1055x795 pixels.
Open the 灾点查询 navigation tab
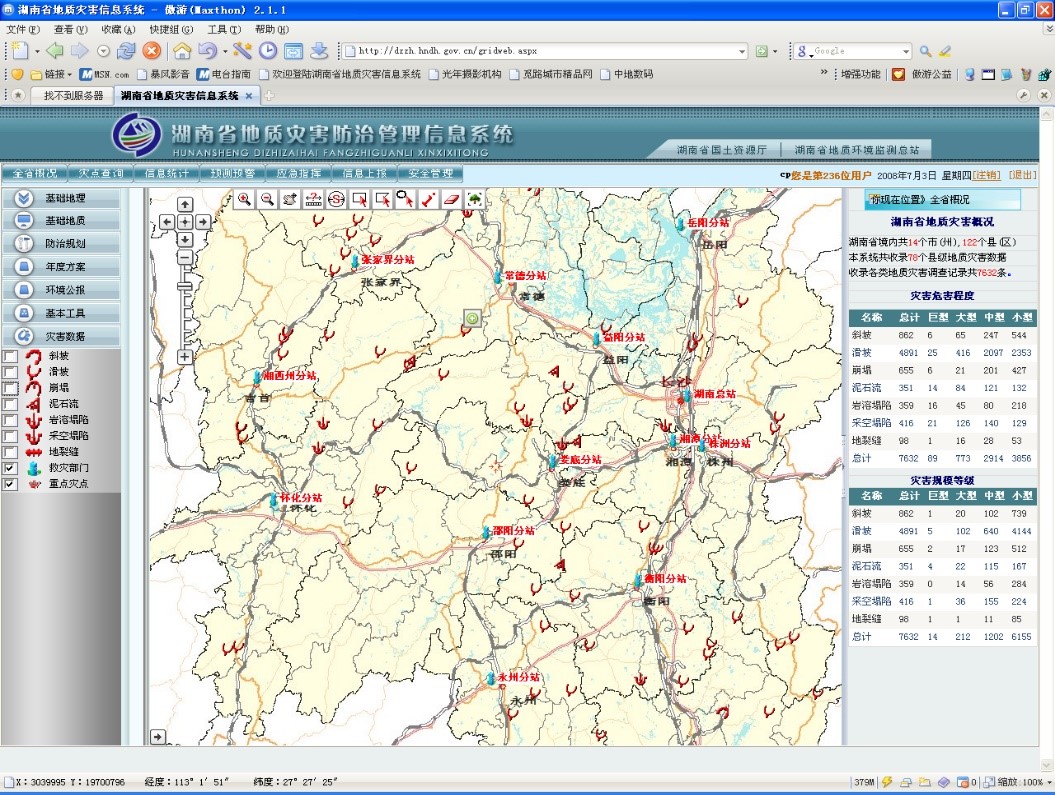[x=100, y=173]
